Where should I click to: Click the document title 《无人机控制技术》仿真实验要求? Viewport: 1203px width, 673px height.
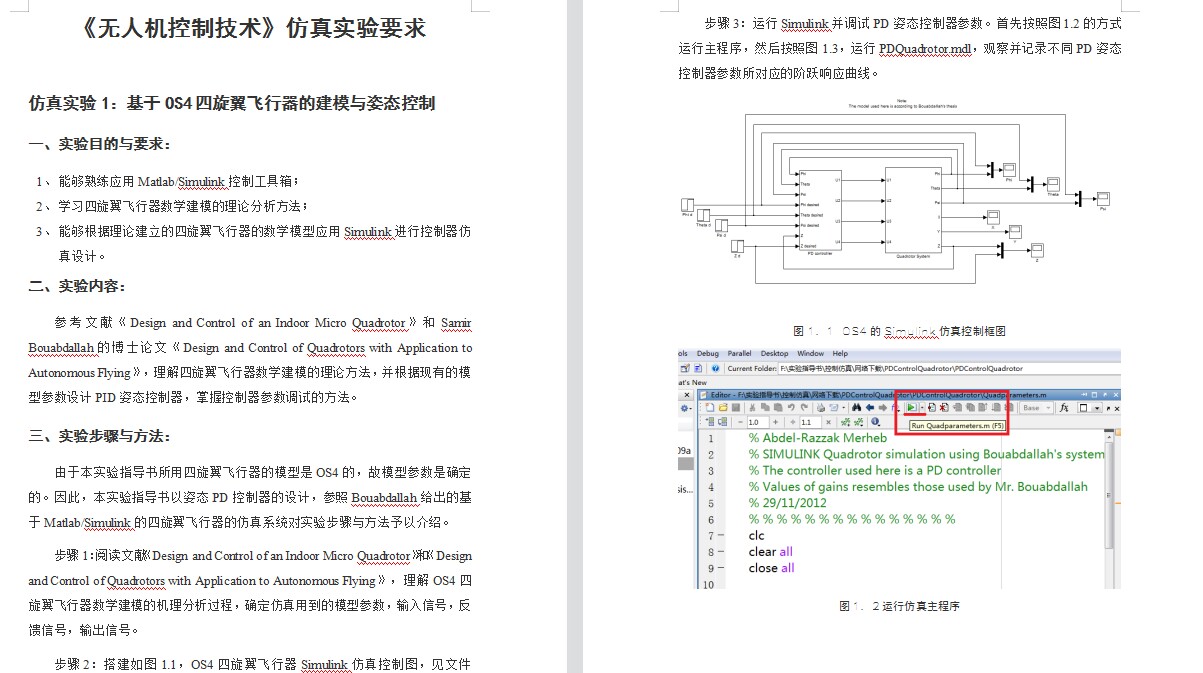tap(251, 27)
